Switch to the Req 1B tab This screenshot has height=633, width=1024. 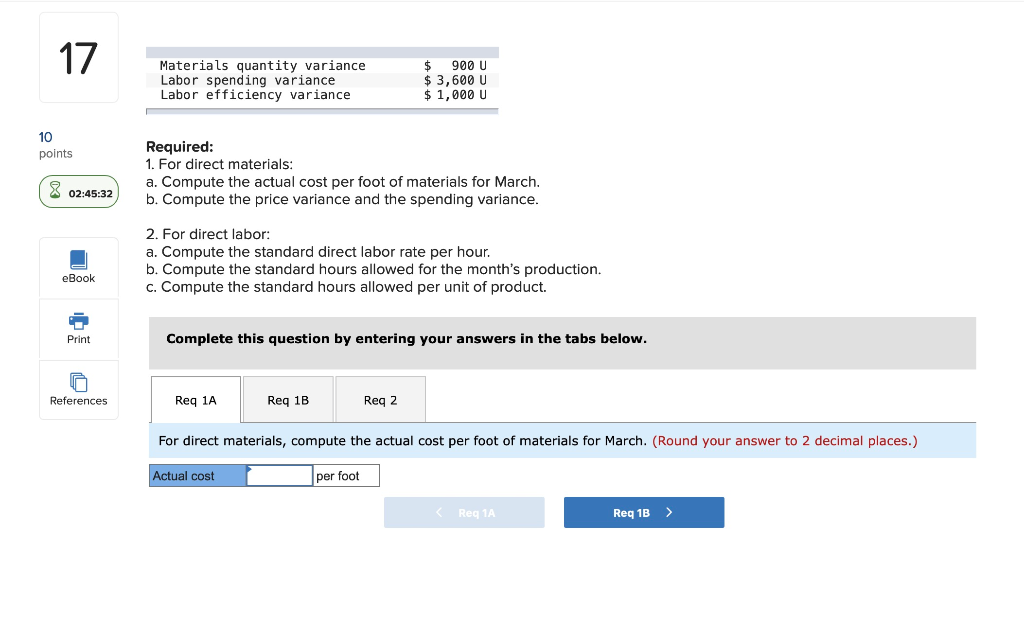coord(288,399)
